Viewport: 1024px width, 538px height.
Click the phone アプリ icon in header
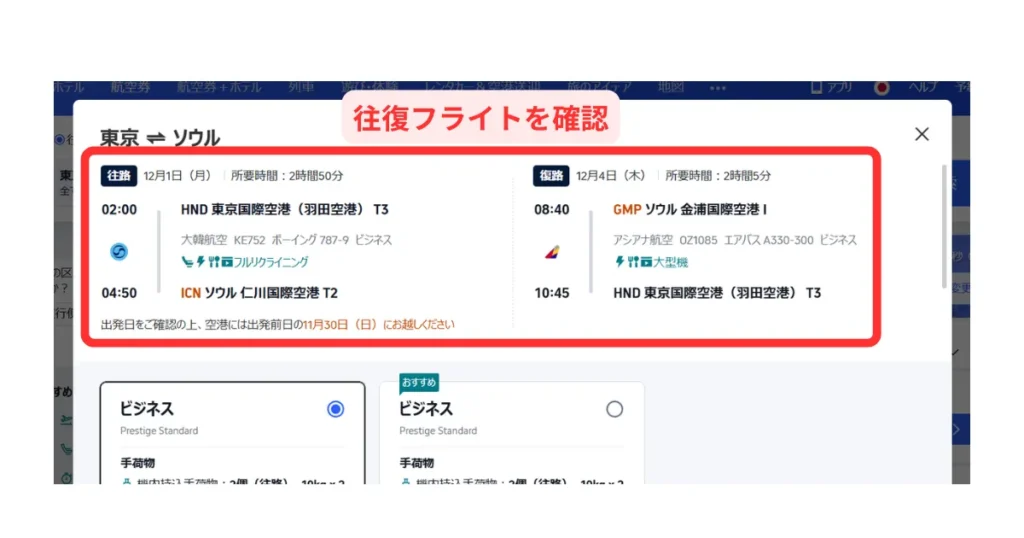(x=816, y=88)
